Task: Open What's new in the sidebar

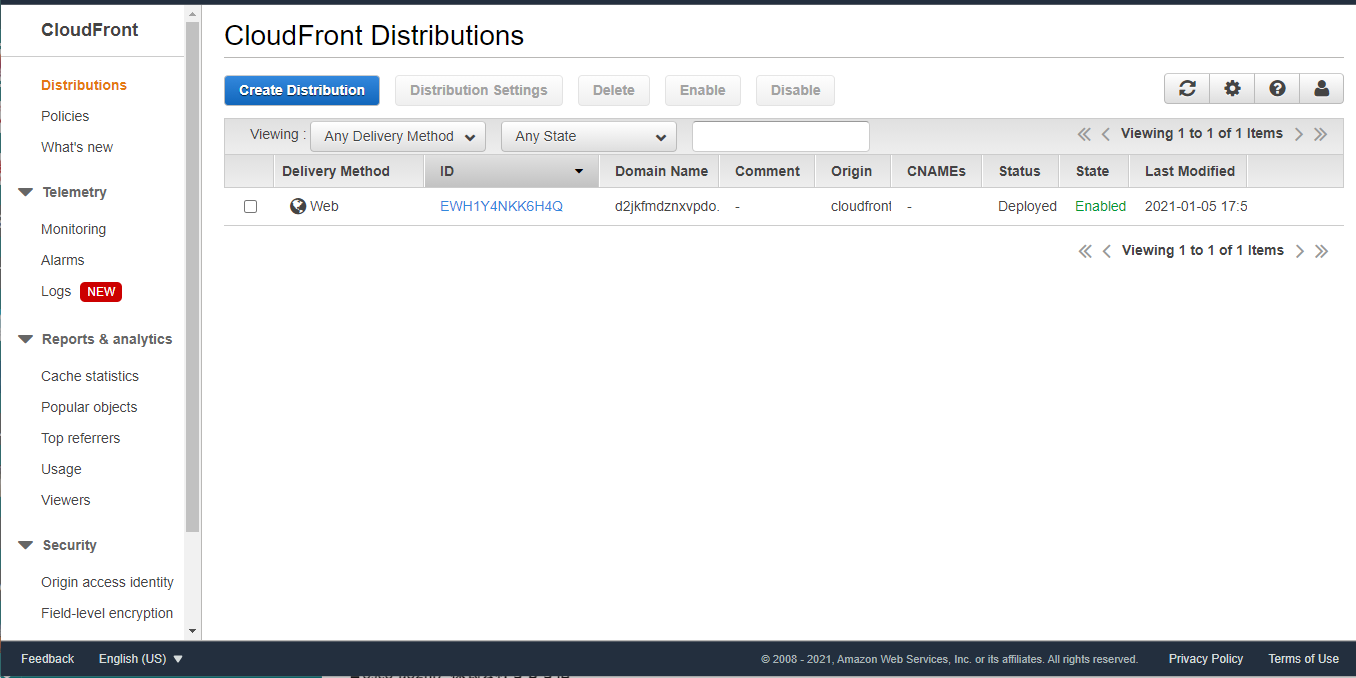Action: pos(77,147)
